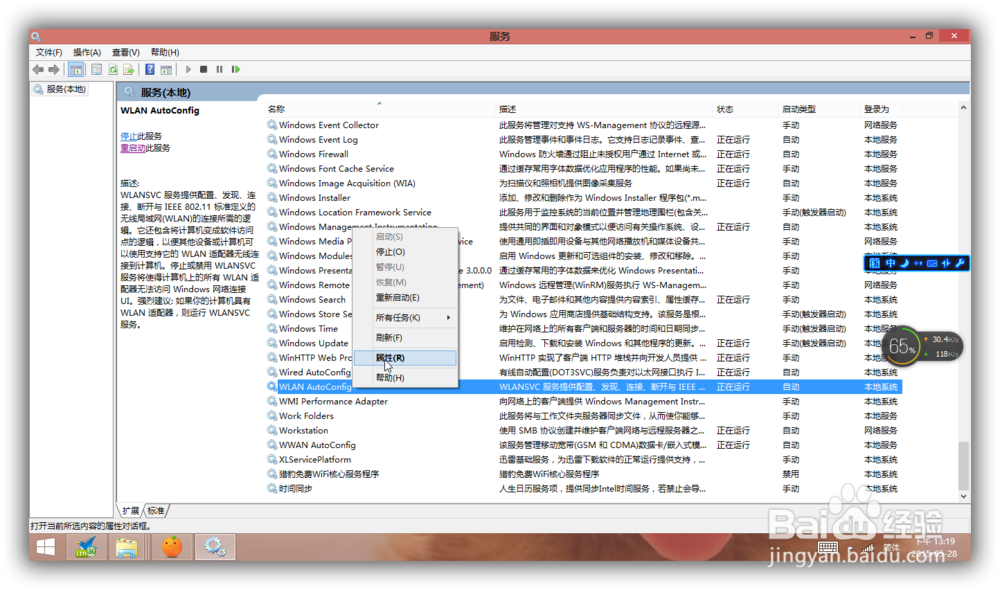Click the wrench icon on IME toolbar

tap(960, 263)
